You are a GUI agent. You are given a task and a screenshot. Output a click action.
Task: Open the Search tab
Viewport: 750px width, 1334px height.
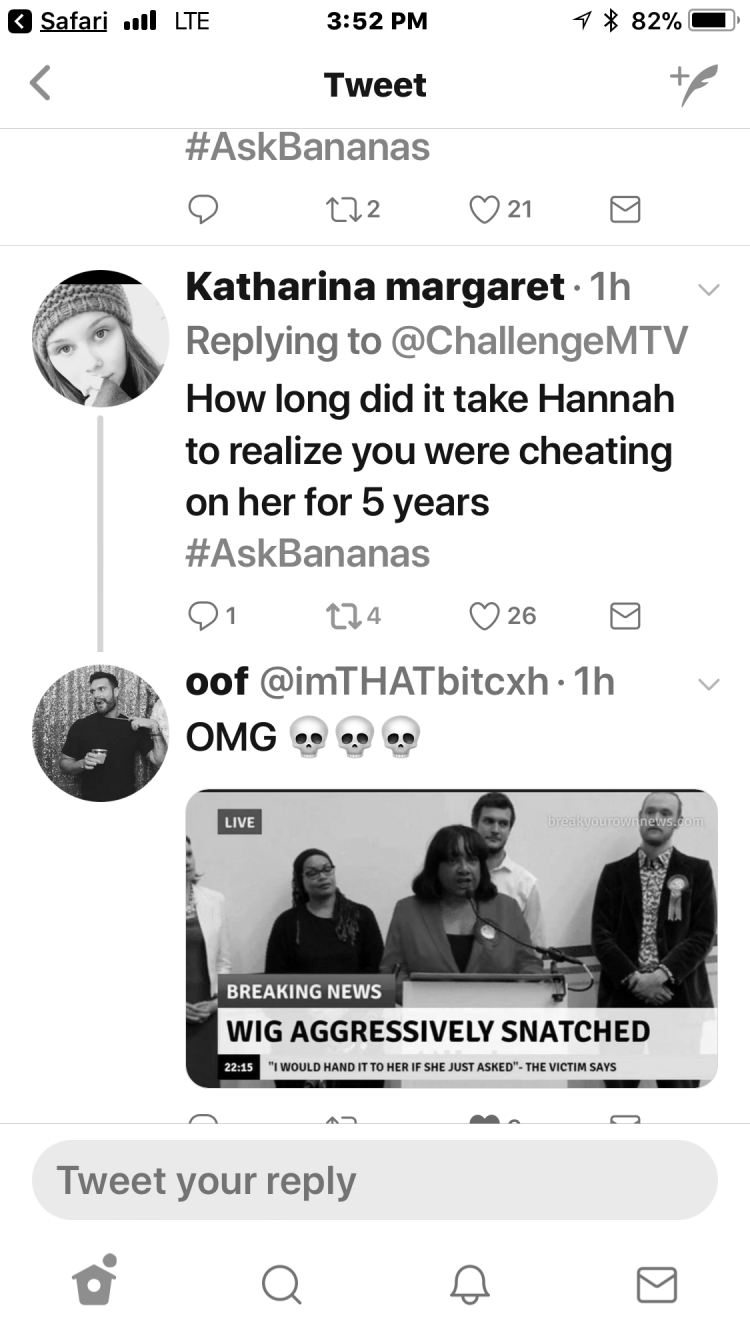click(x=281, y=1284)
